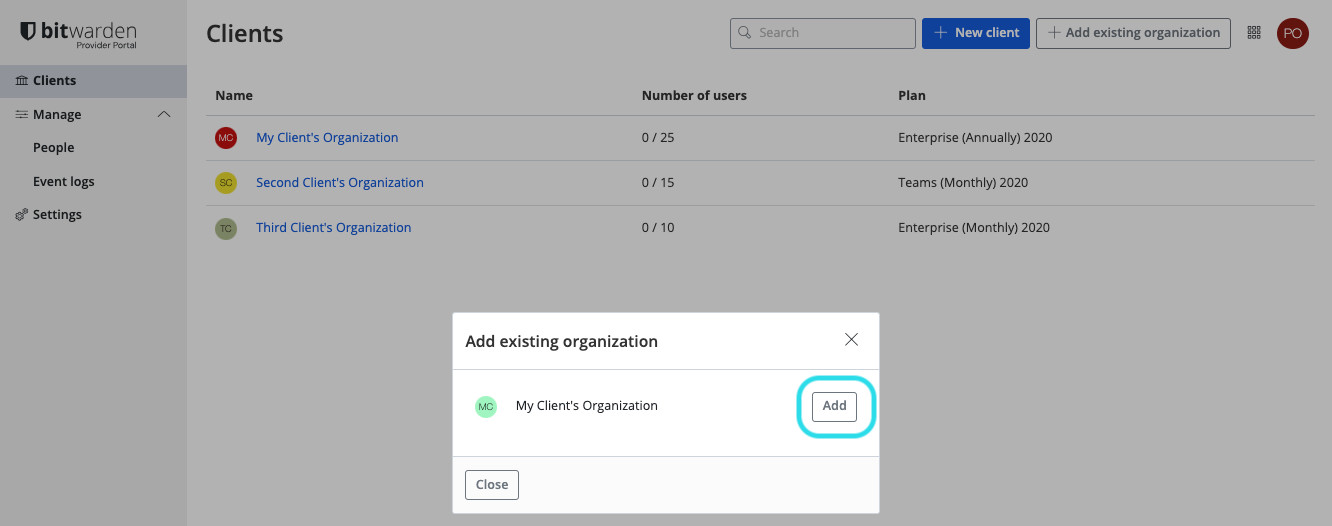Go to Event logs page

pyautogui.click(x=64, y=181)
